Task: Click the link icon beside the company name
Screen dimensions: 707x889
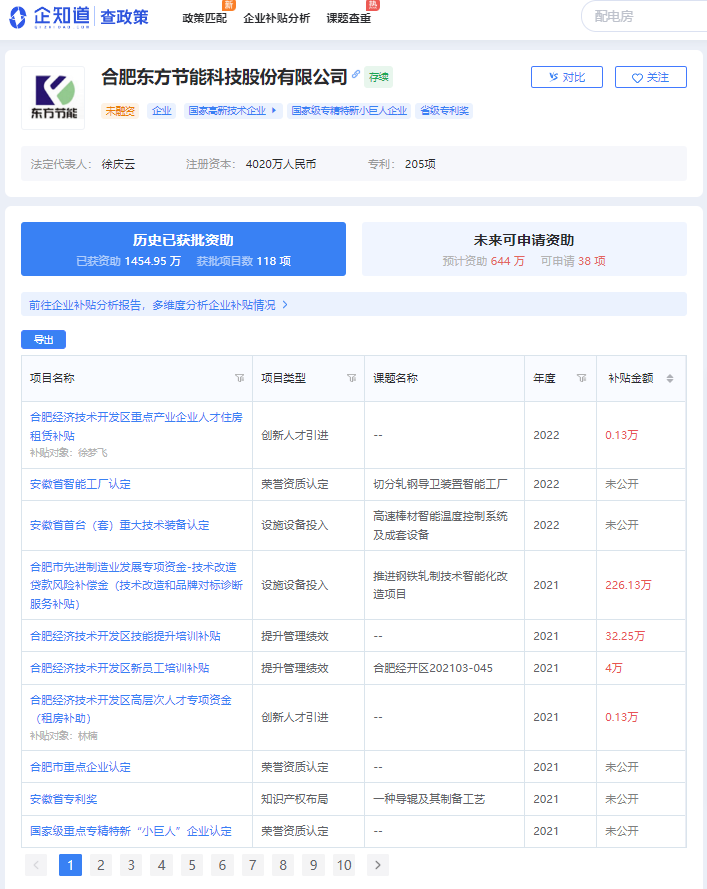Action: (356, 74)
